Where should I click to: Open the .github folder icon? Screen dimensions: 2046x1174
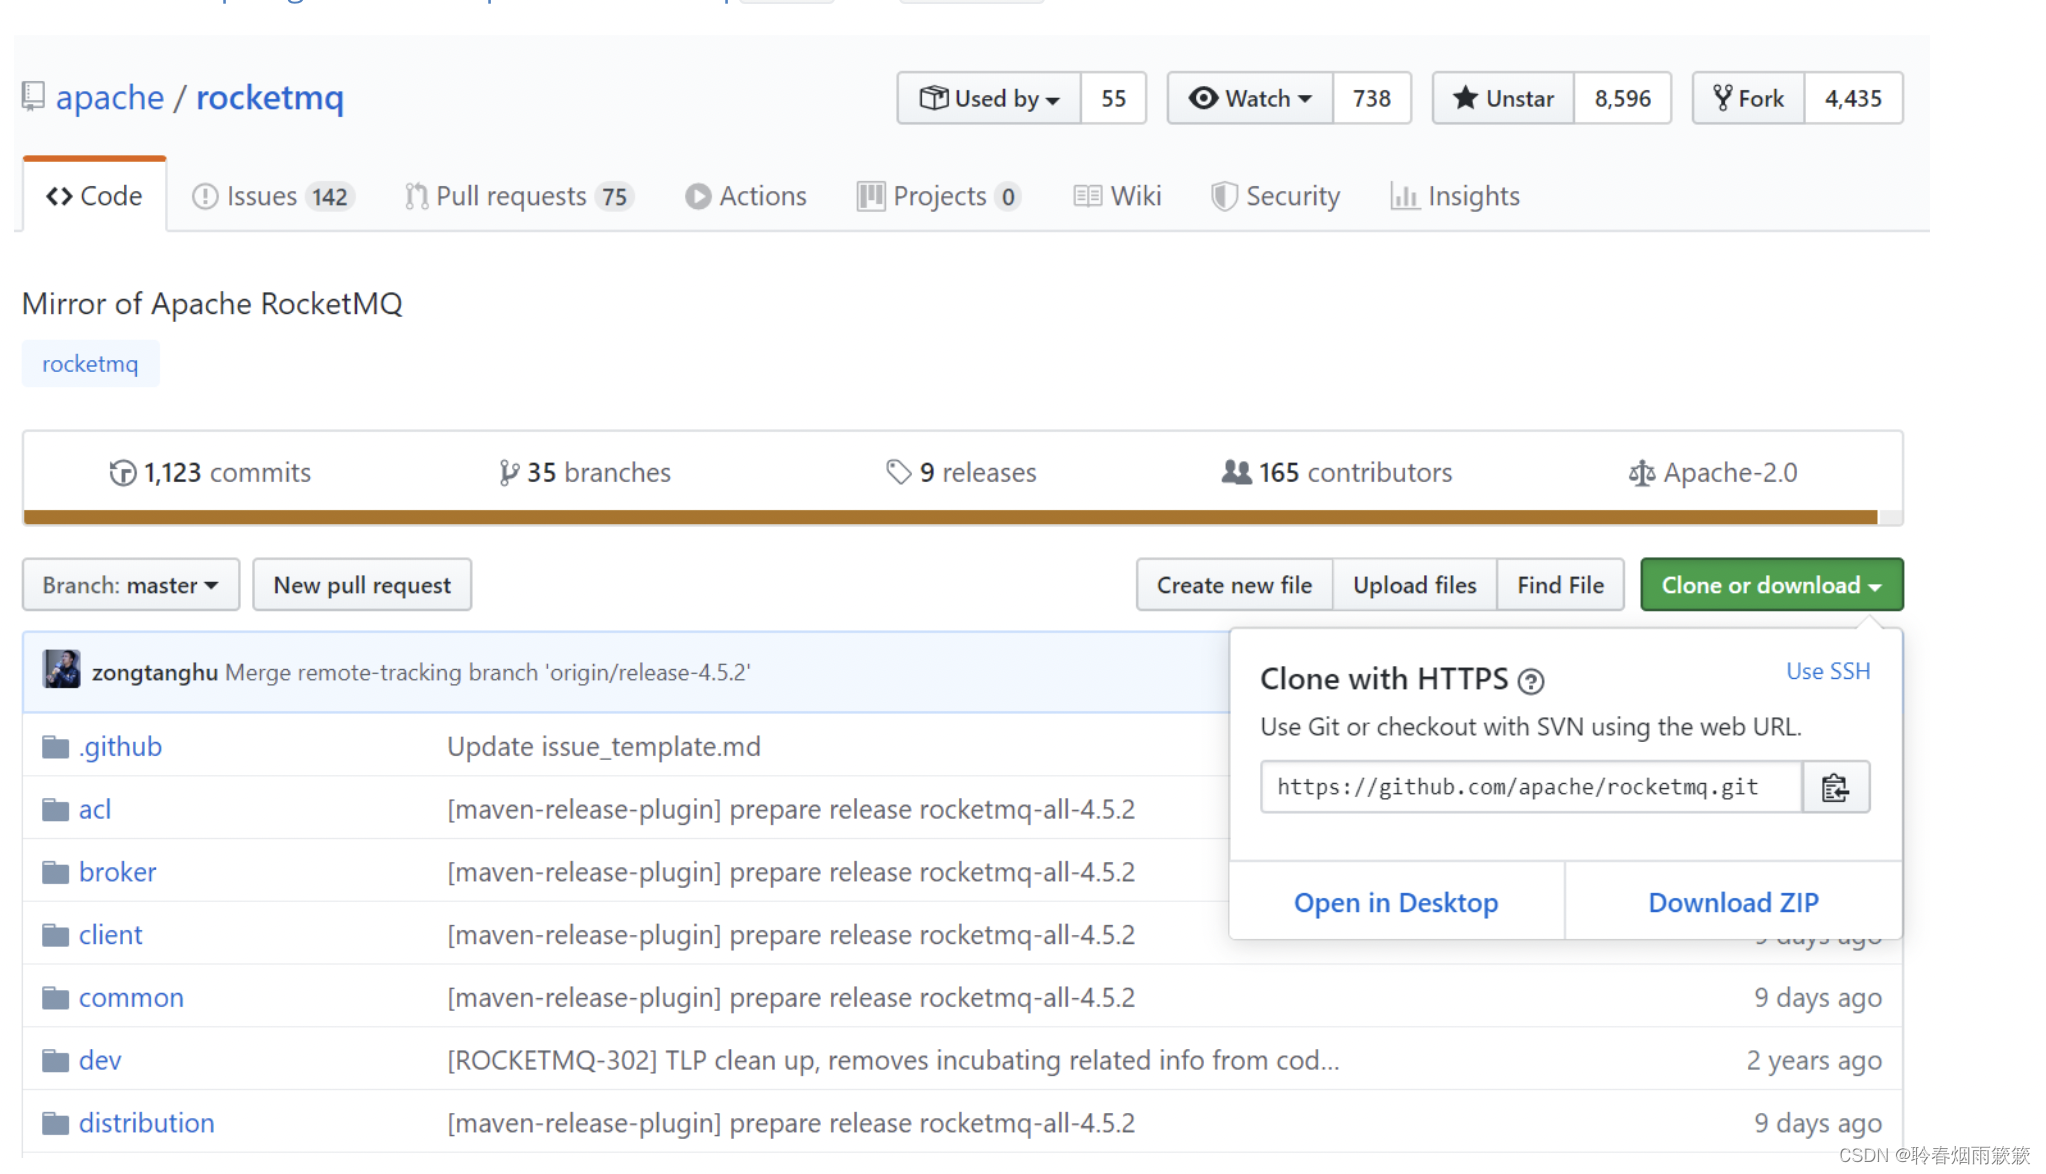(55, 747)
